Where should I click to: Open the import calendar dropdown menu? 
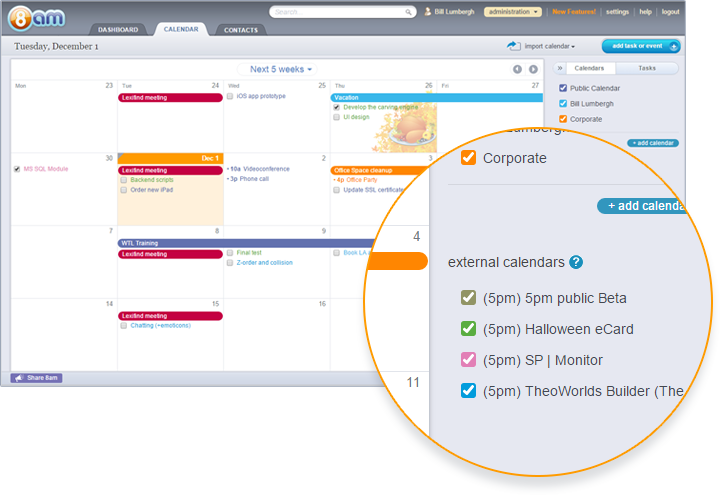[552, 46]
